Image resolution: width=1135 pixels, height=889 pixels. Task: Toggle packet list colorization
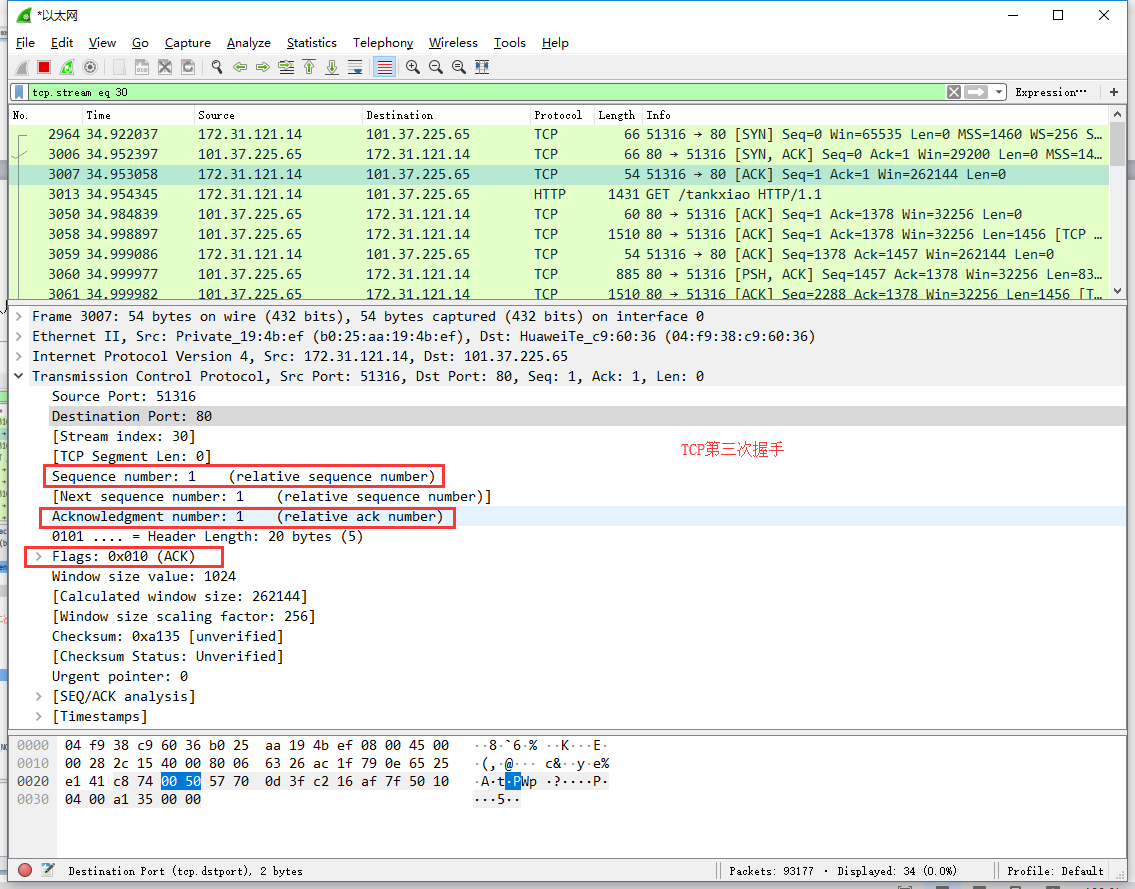click(384, 67)
